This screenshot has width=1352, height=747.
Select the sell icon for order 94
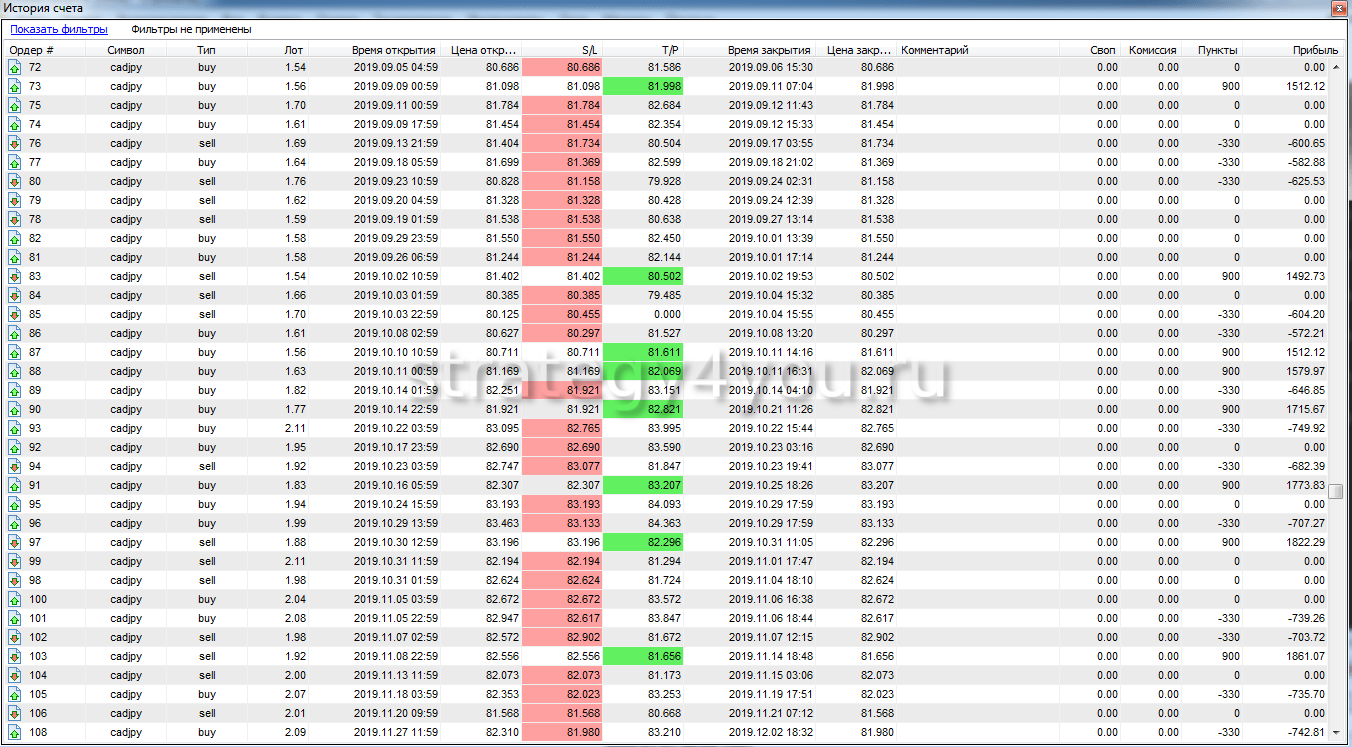pos(15,466)
